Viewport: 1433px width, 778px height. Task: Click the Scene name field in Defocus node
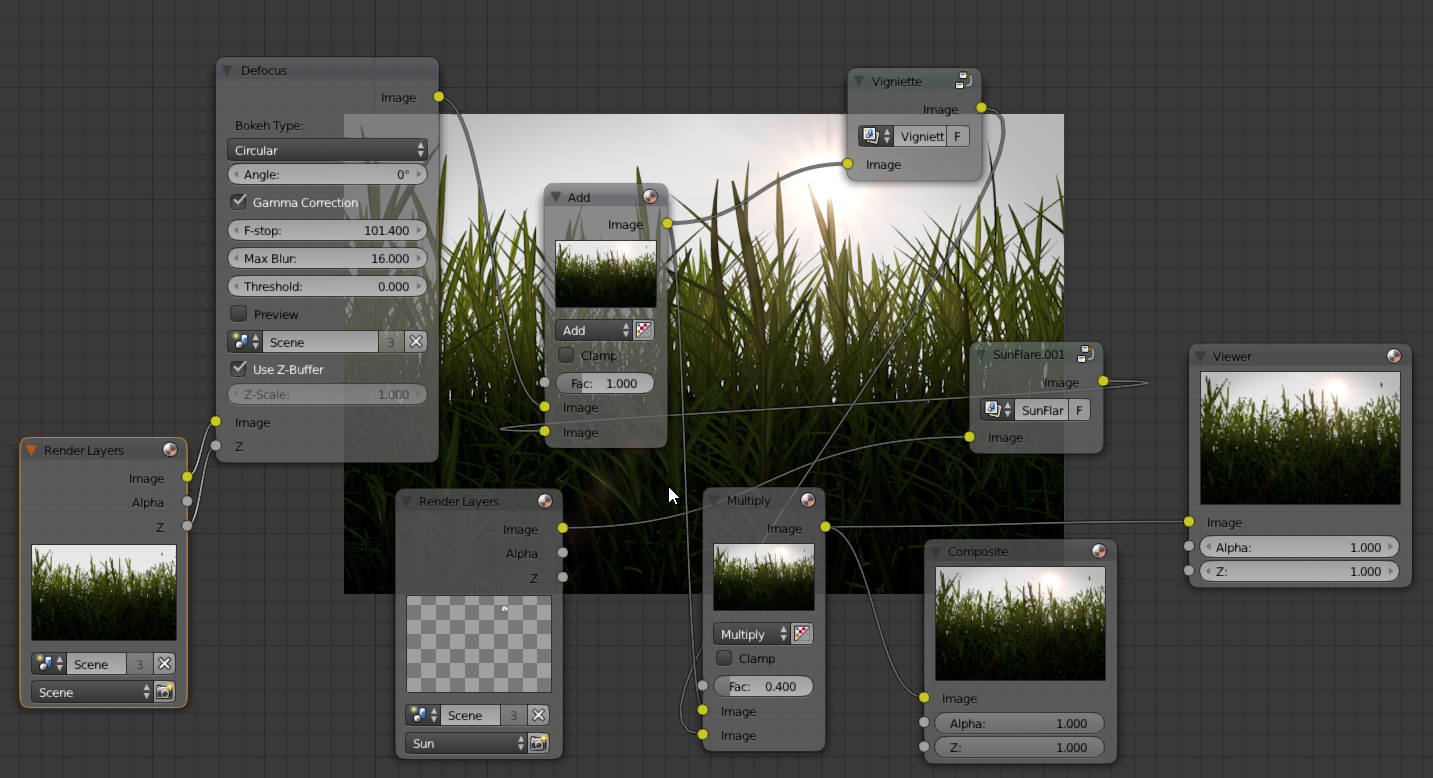pos(321,342)
